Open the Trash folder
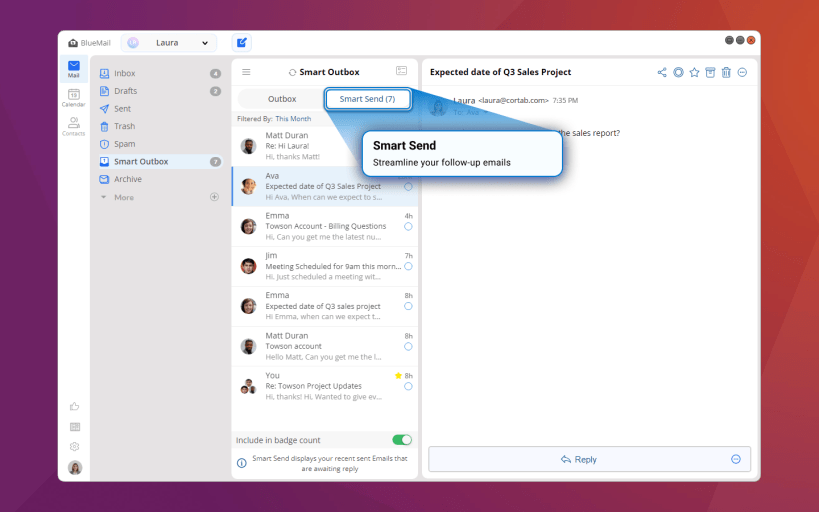 click(x=160, y=126)
